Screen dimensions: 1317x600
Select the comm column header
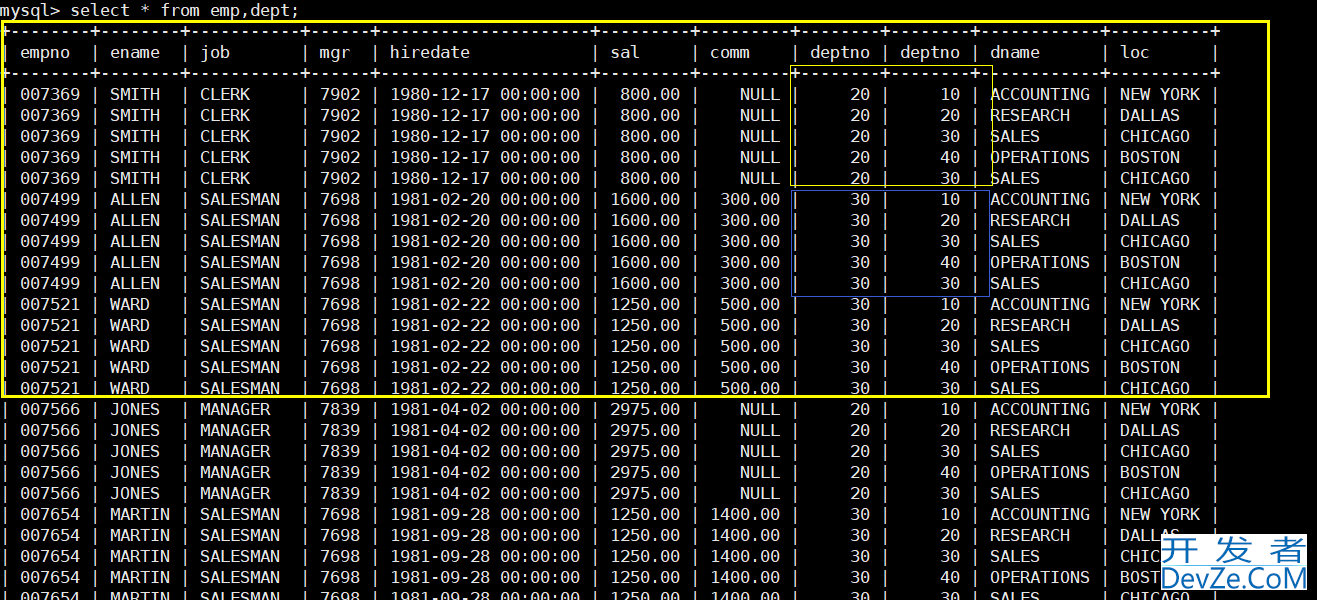tap(730, 52)
